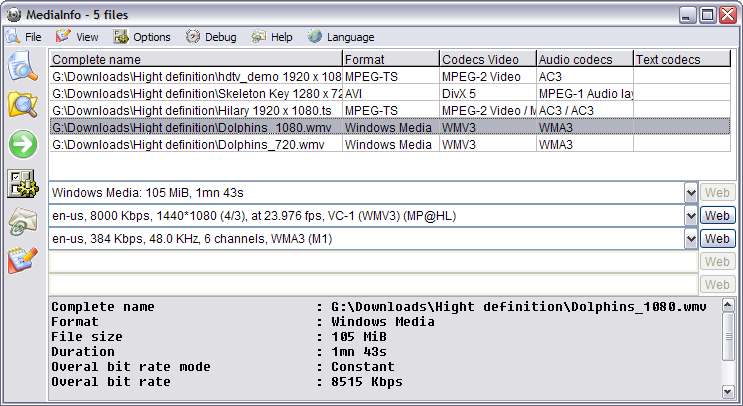Open Preferences via the sidebar gear icon

pyautogui.click(x=22, y=183)
